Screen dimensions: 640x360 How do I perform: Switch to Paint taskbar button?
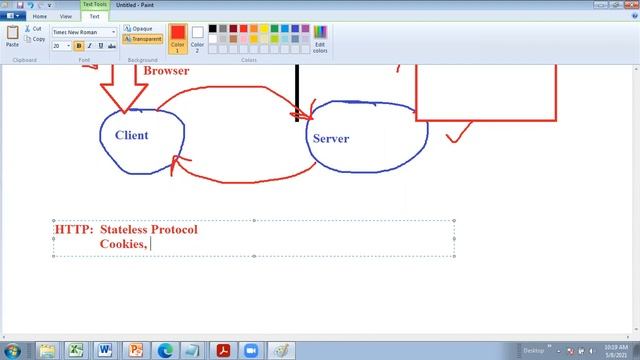[x=281, y=351]
